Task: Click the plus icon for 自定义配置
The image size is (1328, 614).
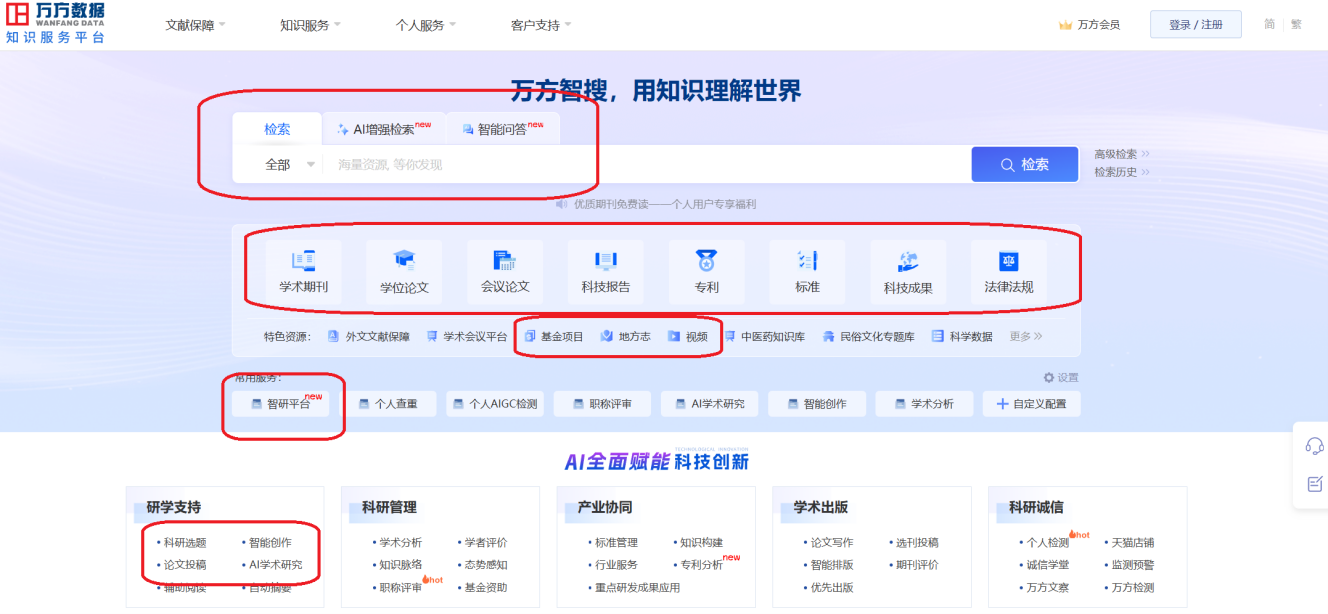Action: click(x=1003, y=404)
